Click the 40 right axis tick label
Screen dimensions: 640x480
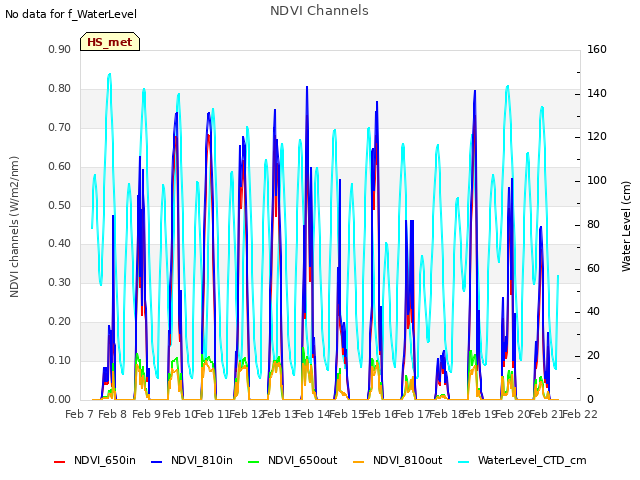[593, 312]
